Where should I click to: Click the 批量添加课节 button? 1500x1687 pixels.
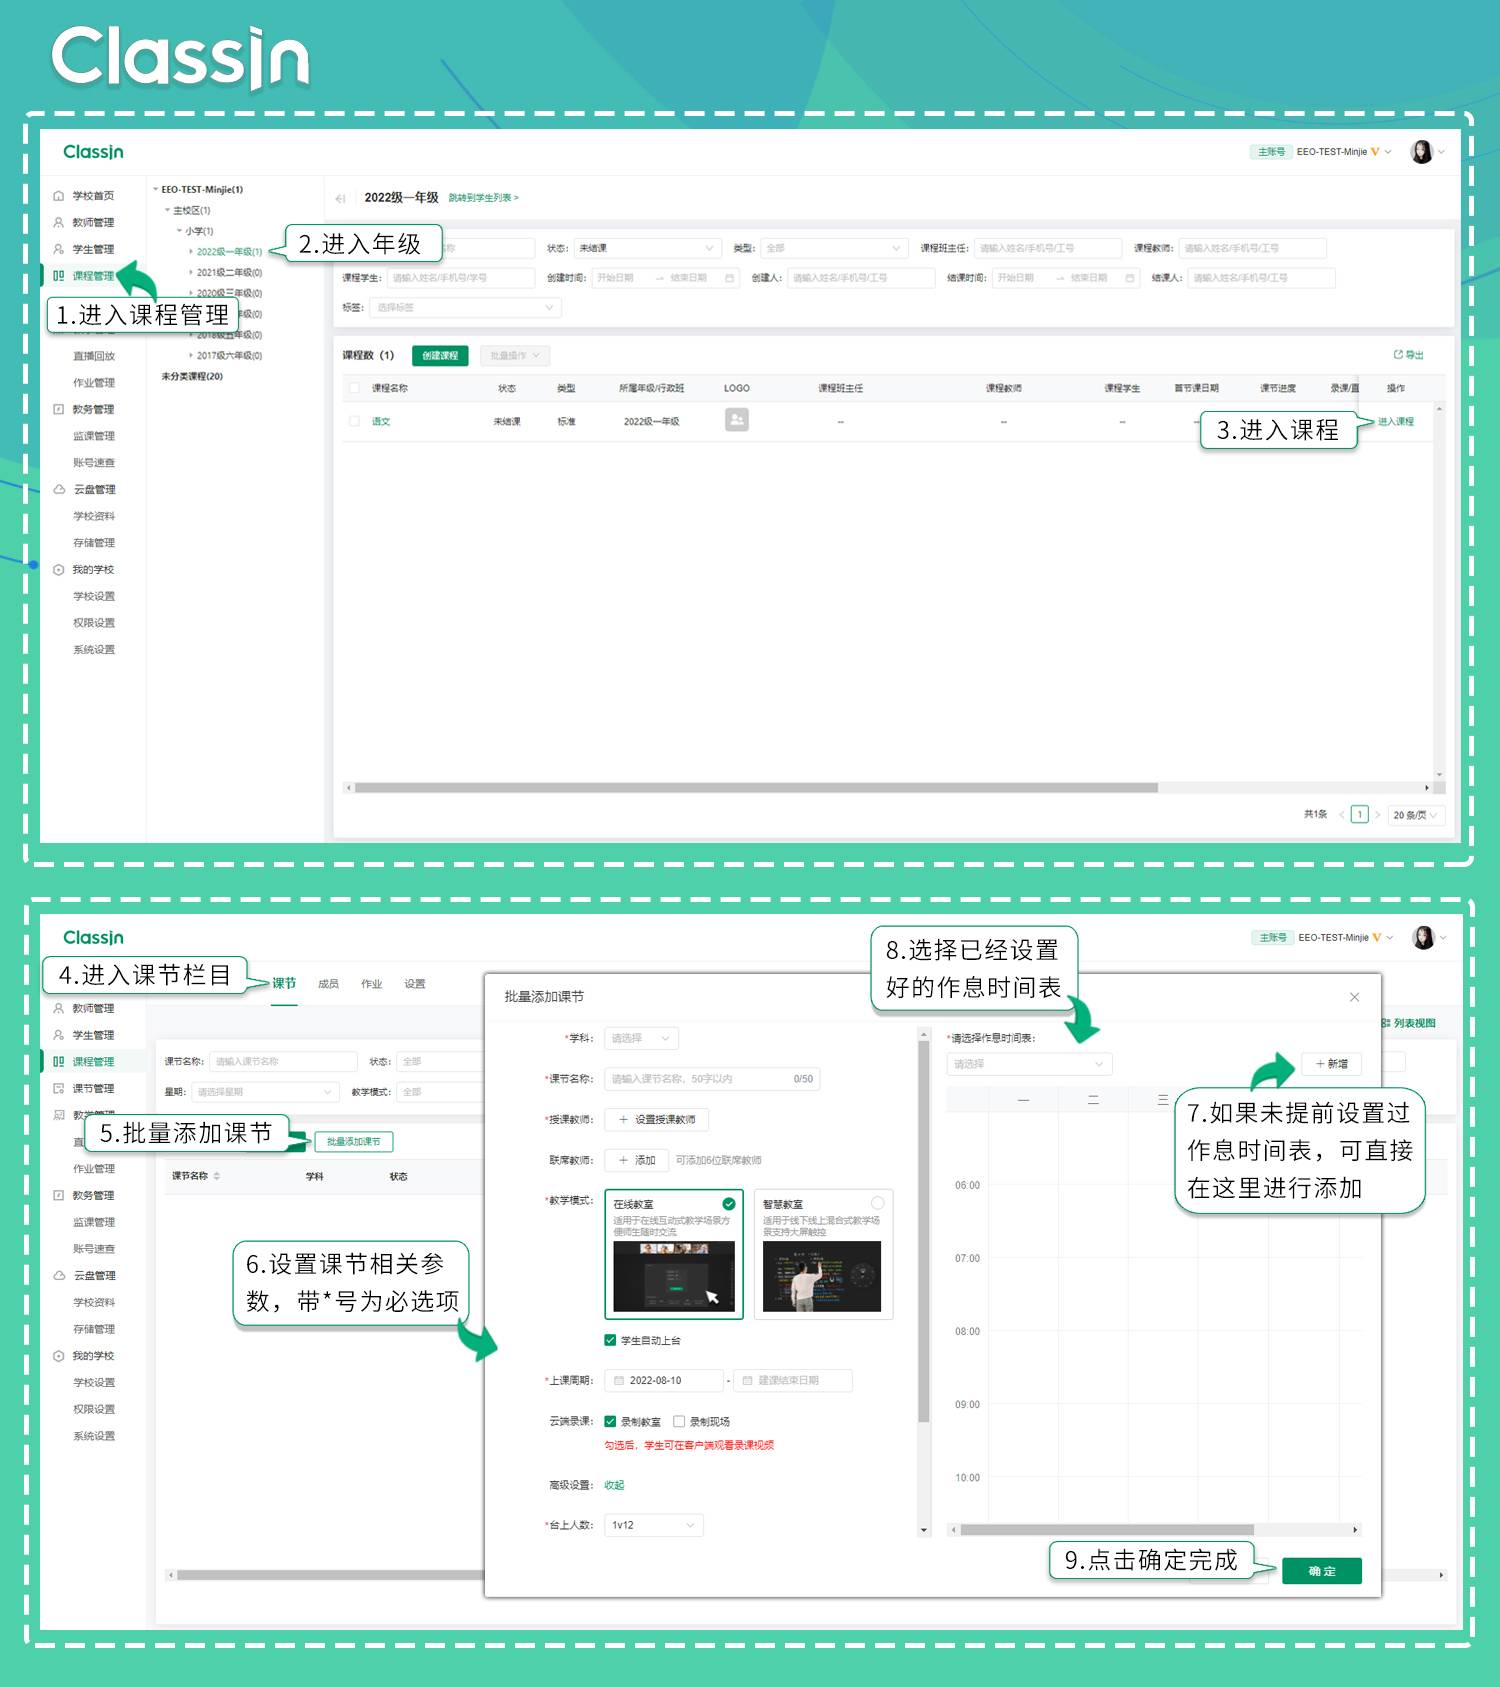[354, 1141]
